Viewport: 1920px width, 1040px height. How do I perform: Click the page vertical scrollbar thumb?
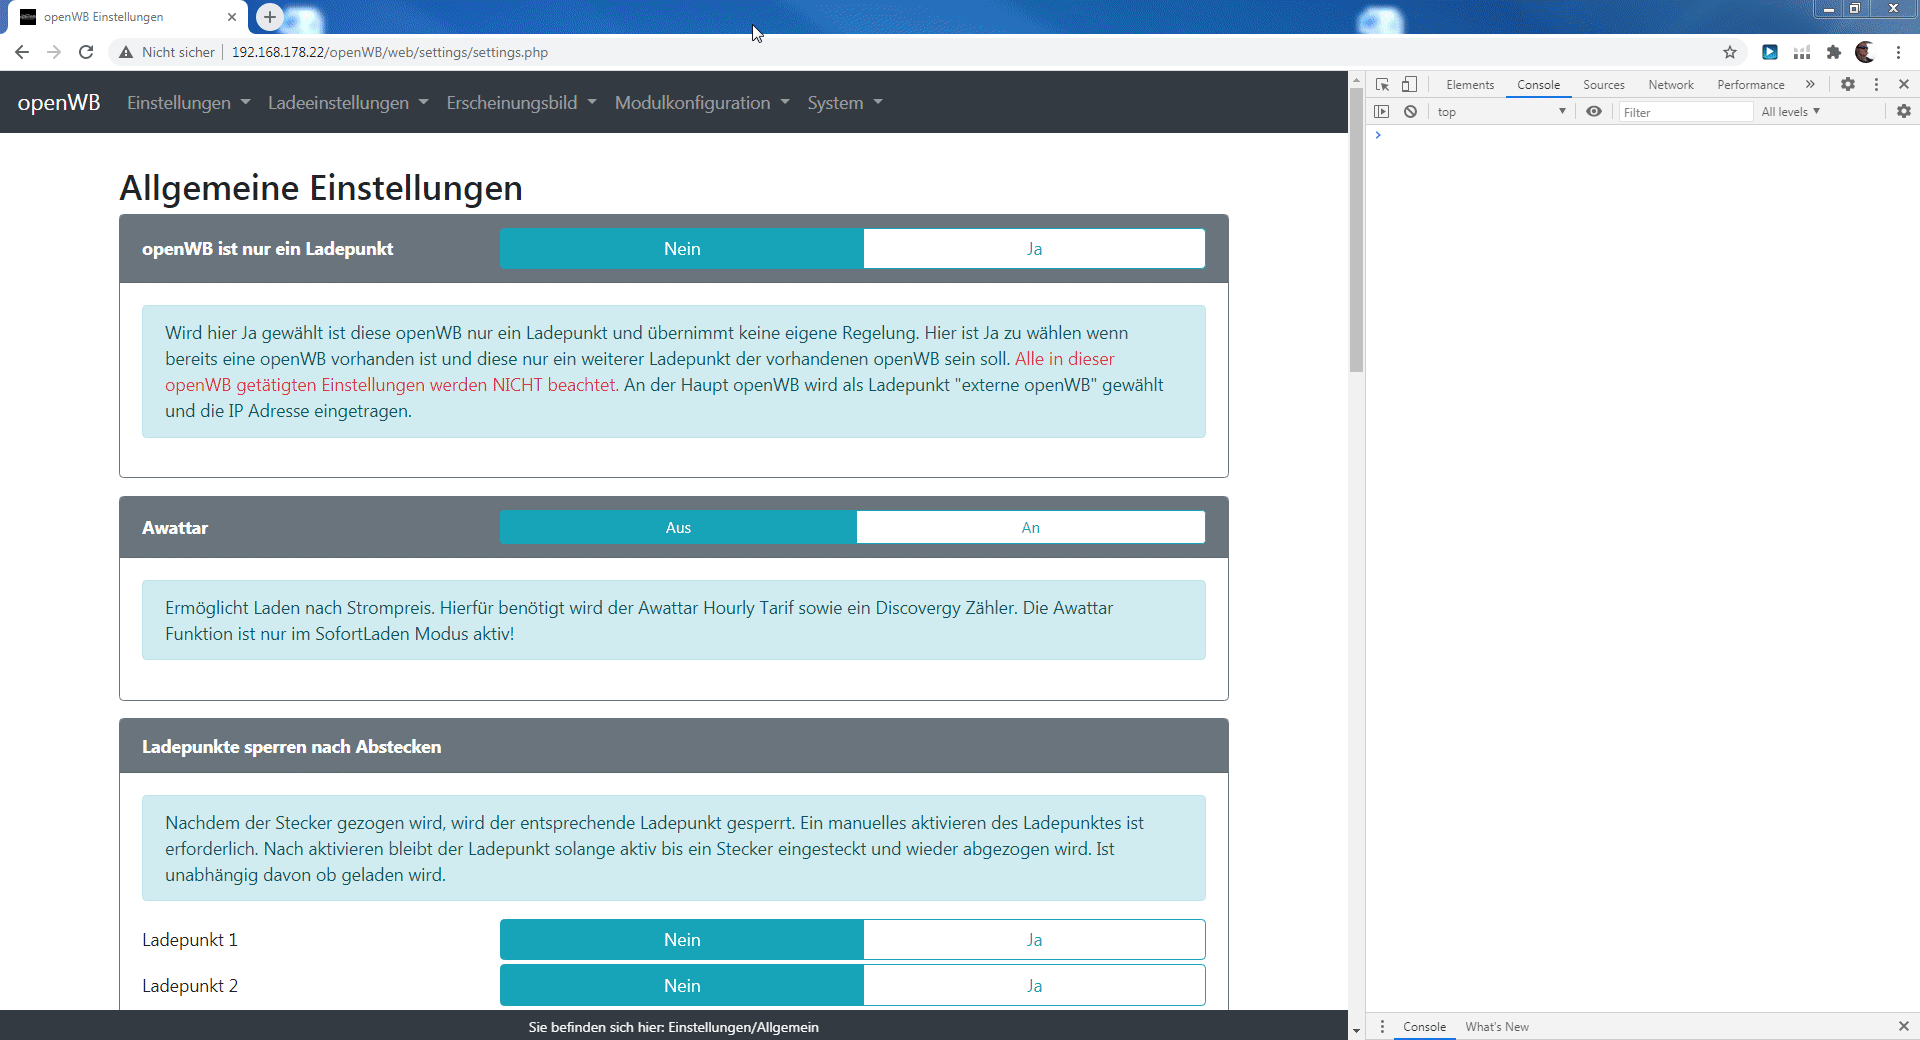point(1356,230)
